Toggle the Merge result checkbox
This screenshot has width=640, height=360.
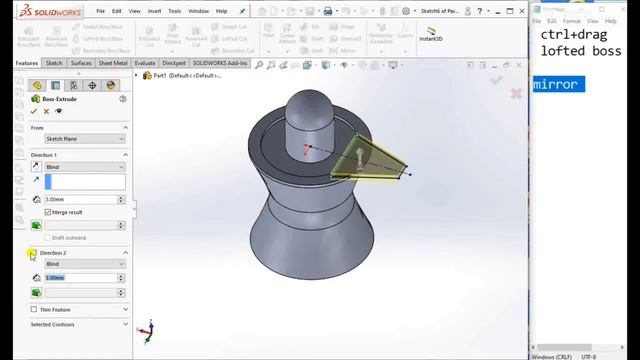click(x=48, y=212)
